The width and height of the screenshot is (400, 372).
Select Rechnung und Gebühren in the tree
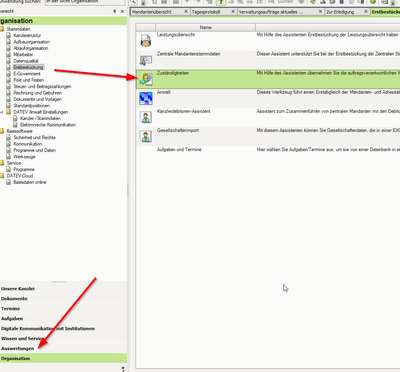point(38,93)
